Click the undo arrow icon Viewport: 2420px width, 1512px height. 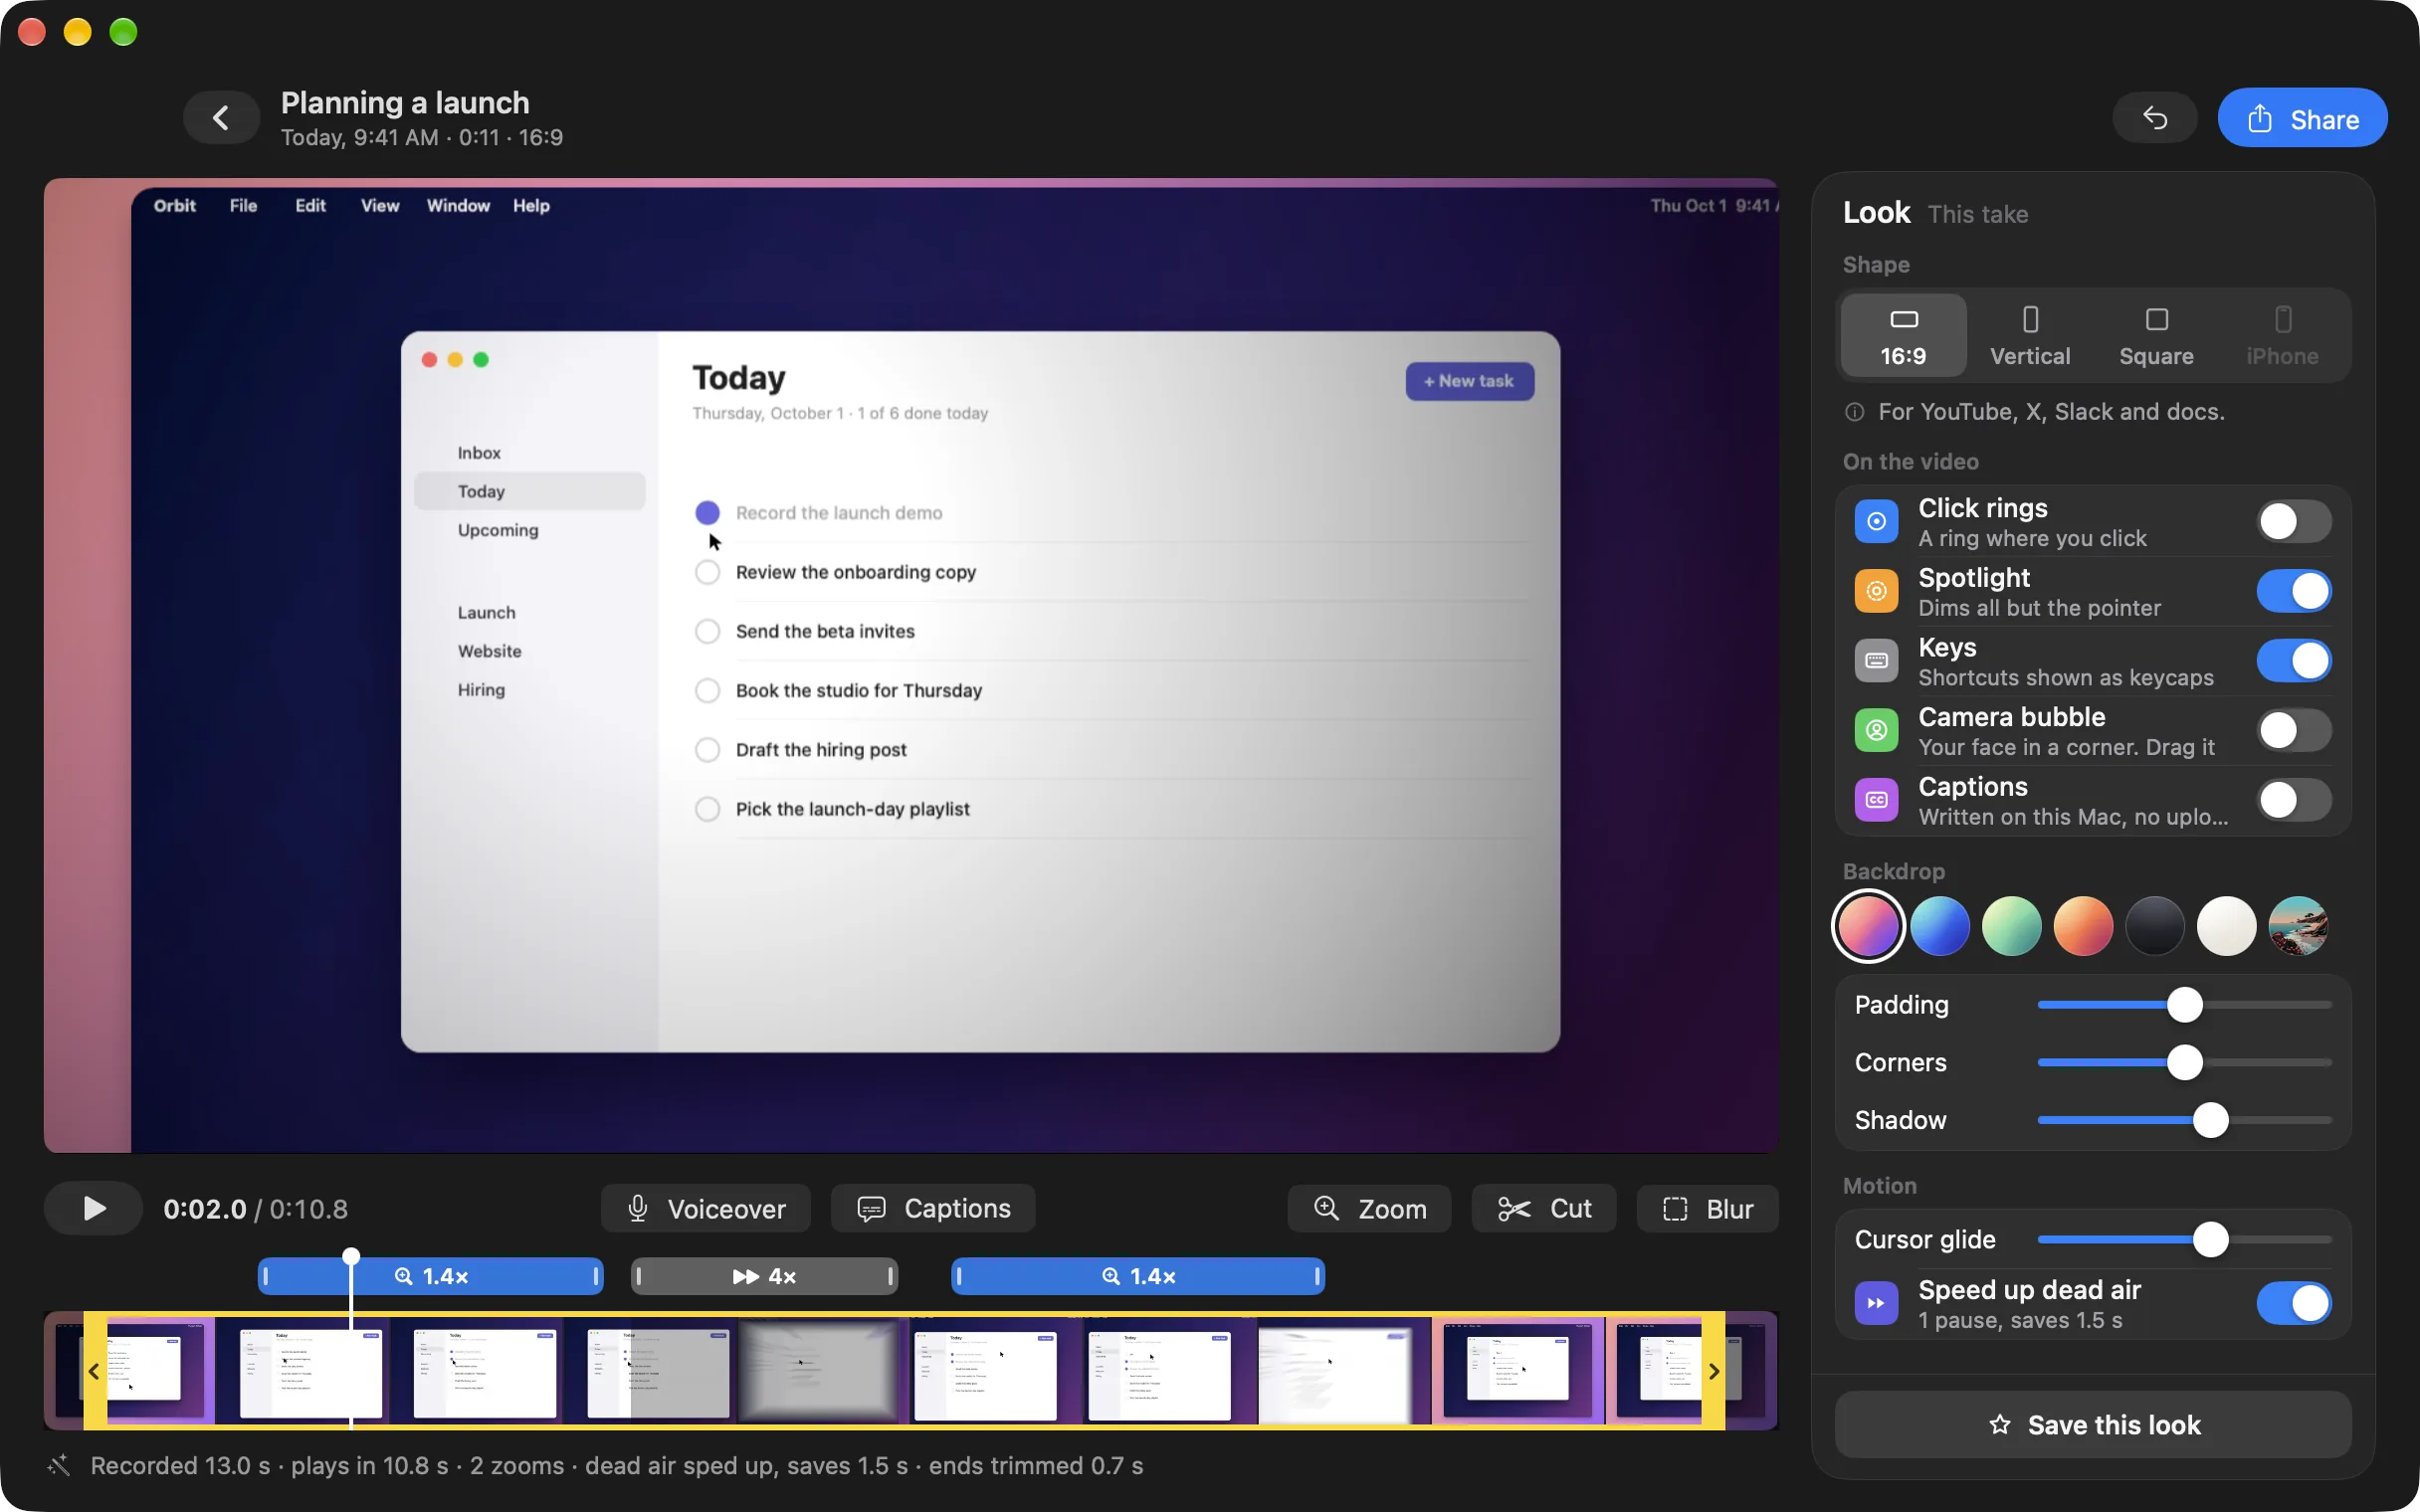coord(2155,118)
